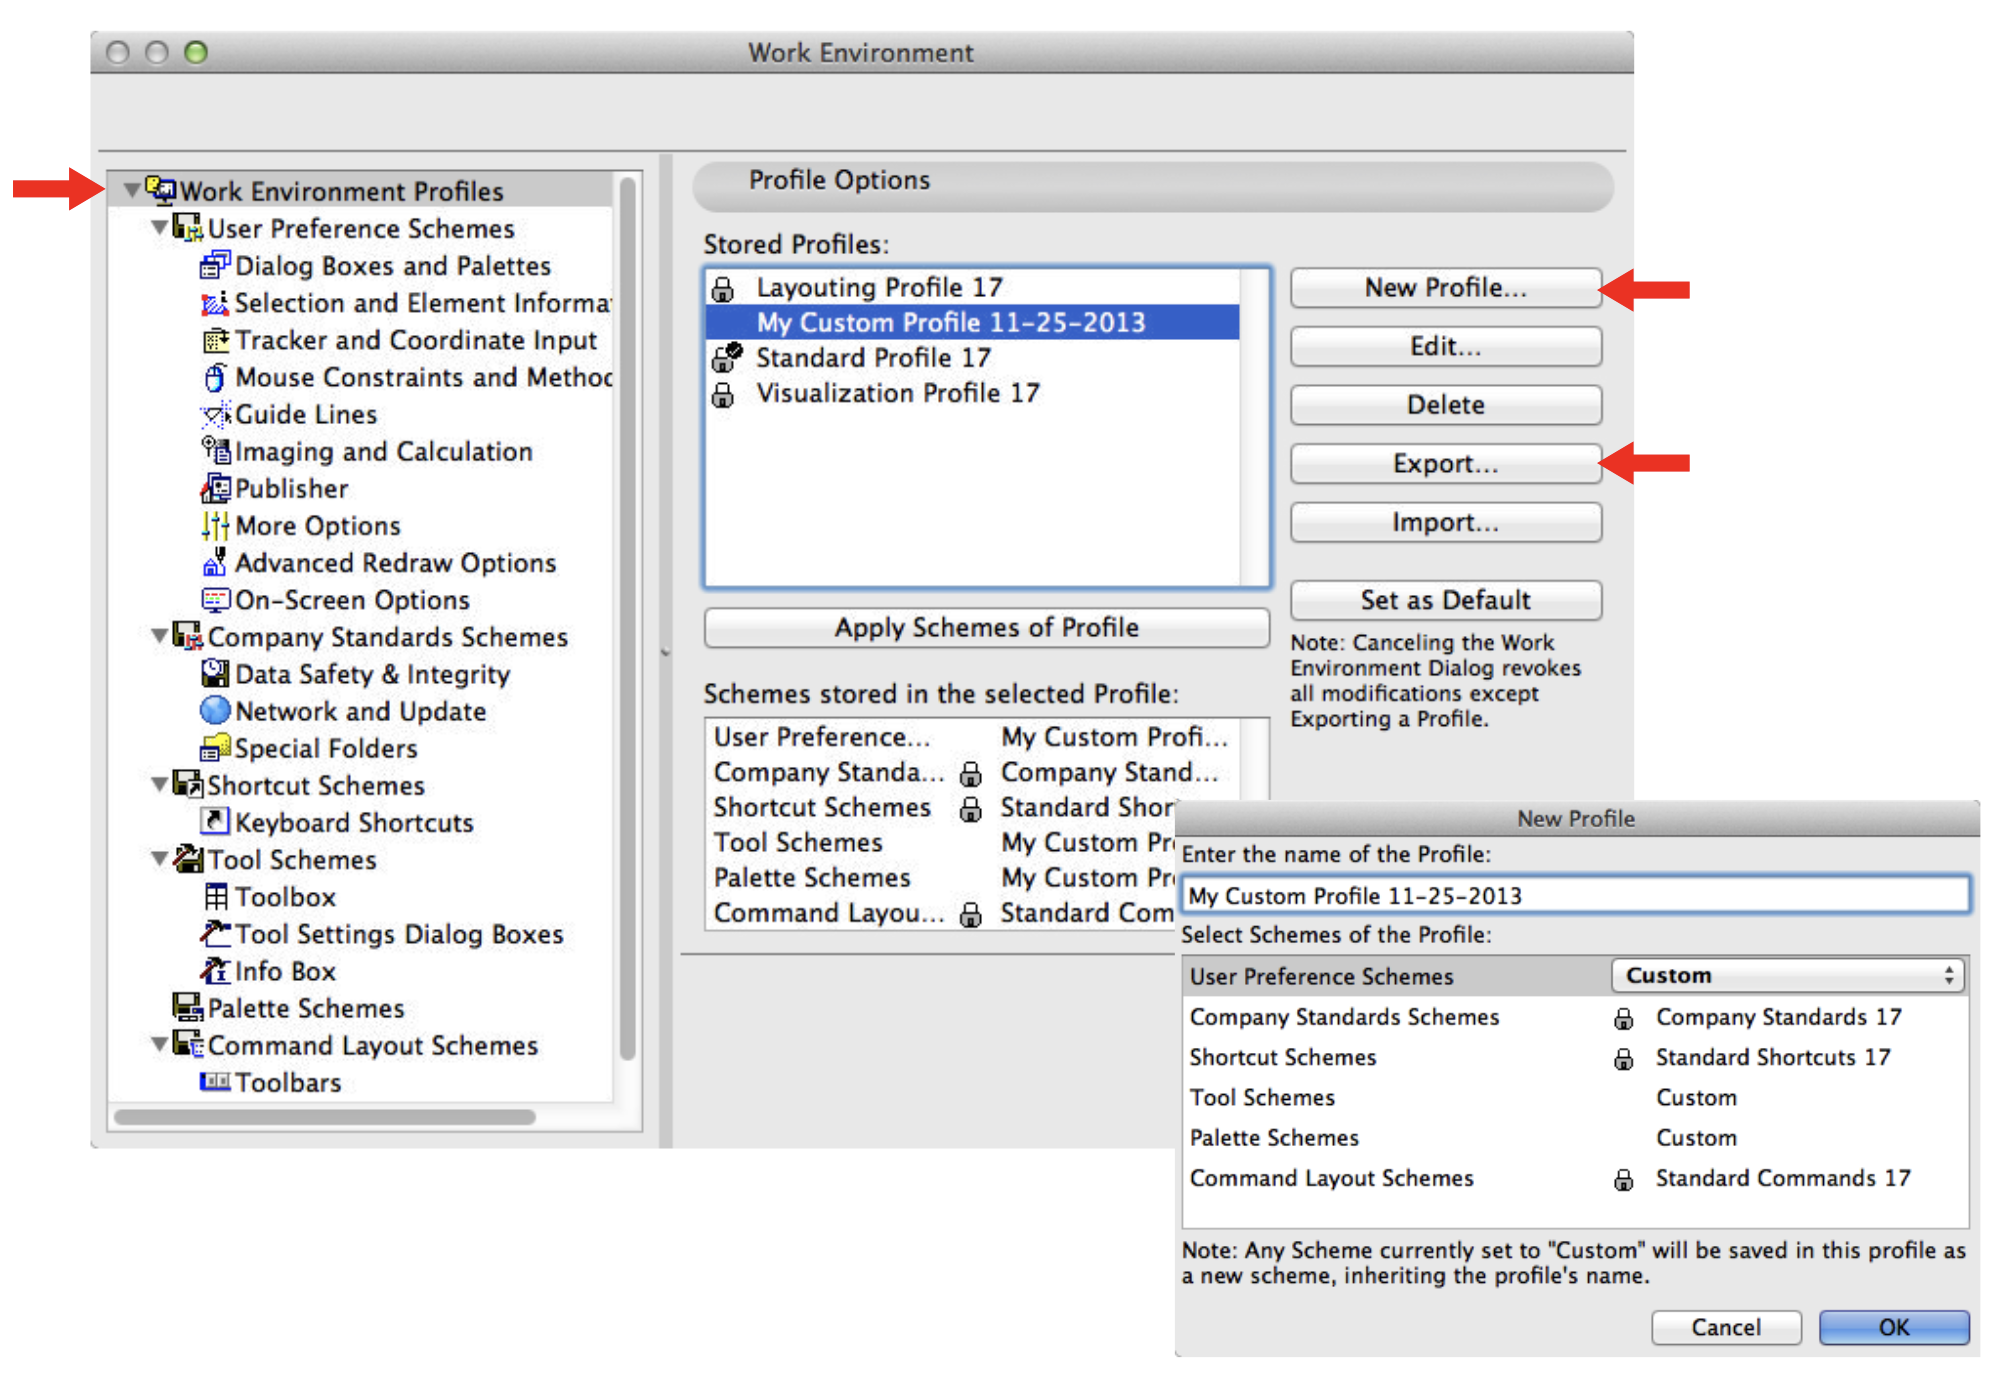Click the Export... button
Screen dimensions: 2000x1386
[x=1445, y=464]
